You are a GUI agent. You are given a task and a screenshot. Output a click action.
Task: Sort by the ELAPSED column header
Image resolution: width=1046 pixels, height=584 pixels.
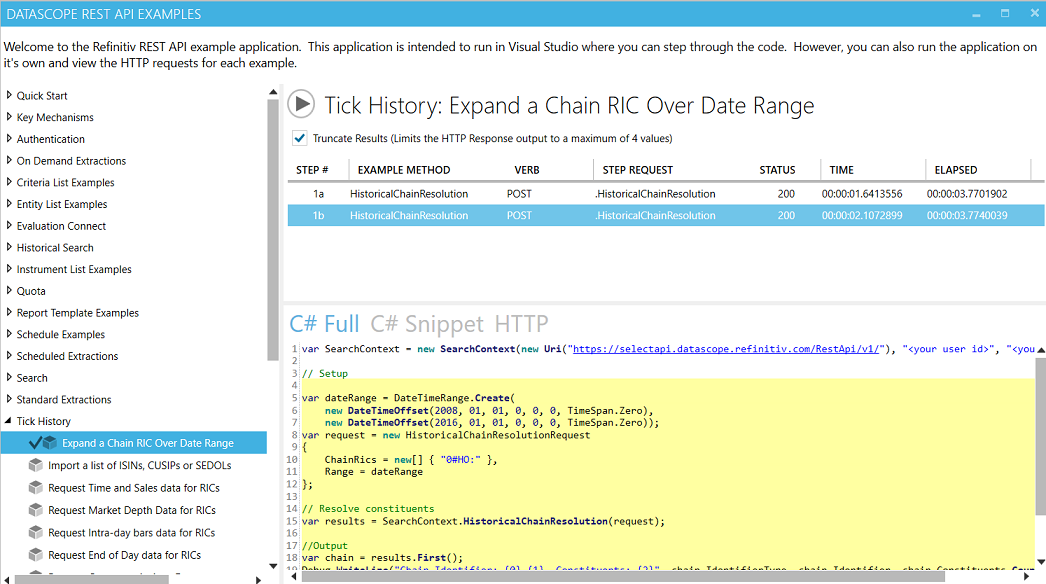coord(955,170)
